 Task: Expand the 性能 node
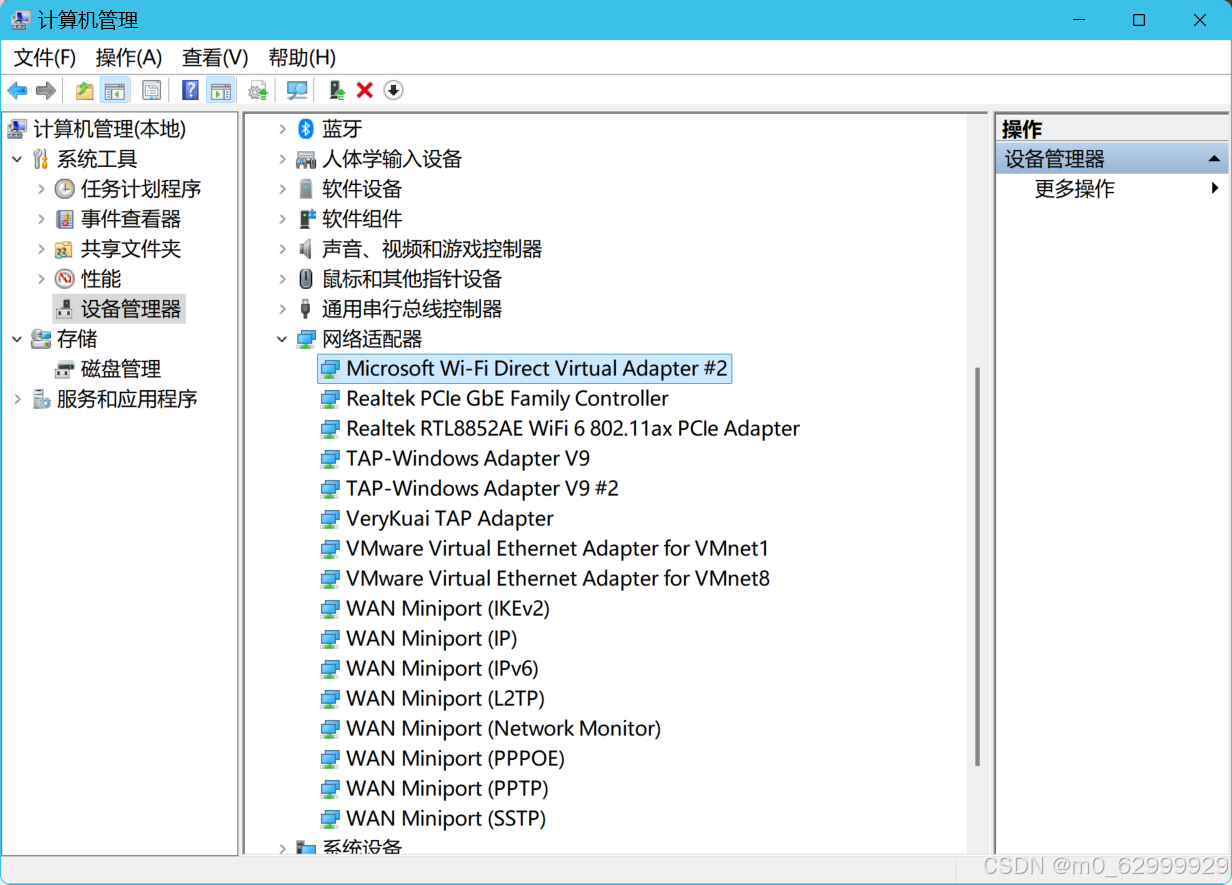41,279
